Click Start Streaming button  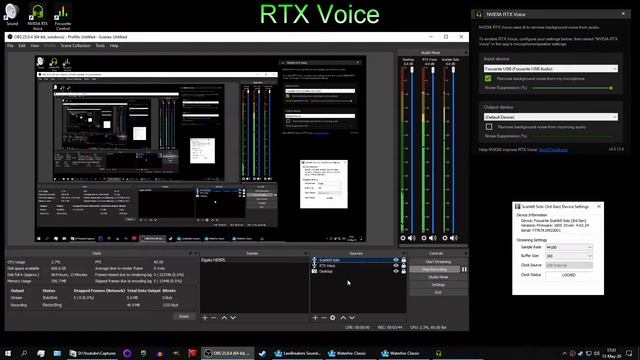(x=438, y=262)
